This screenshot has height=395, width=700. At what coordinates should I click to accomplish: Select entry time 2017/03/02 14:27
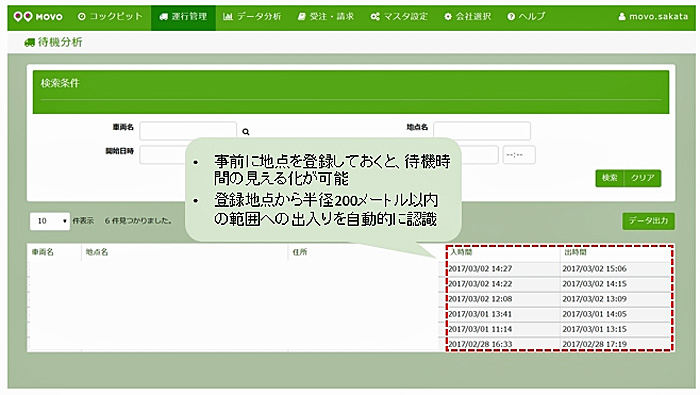[480, 269]
